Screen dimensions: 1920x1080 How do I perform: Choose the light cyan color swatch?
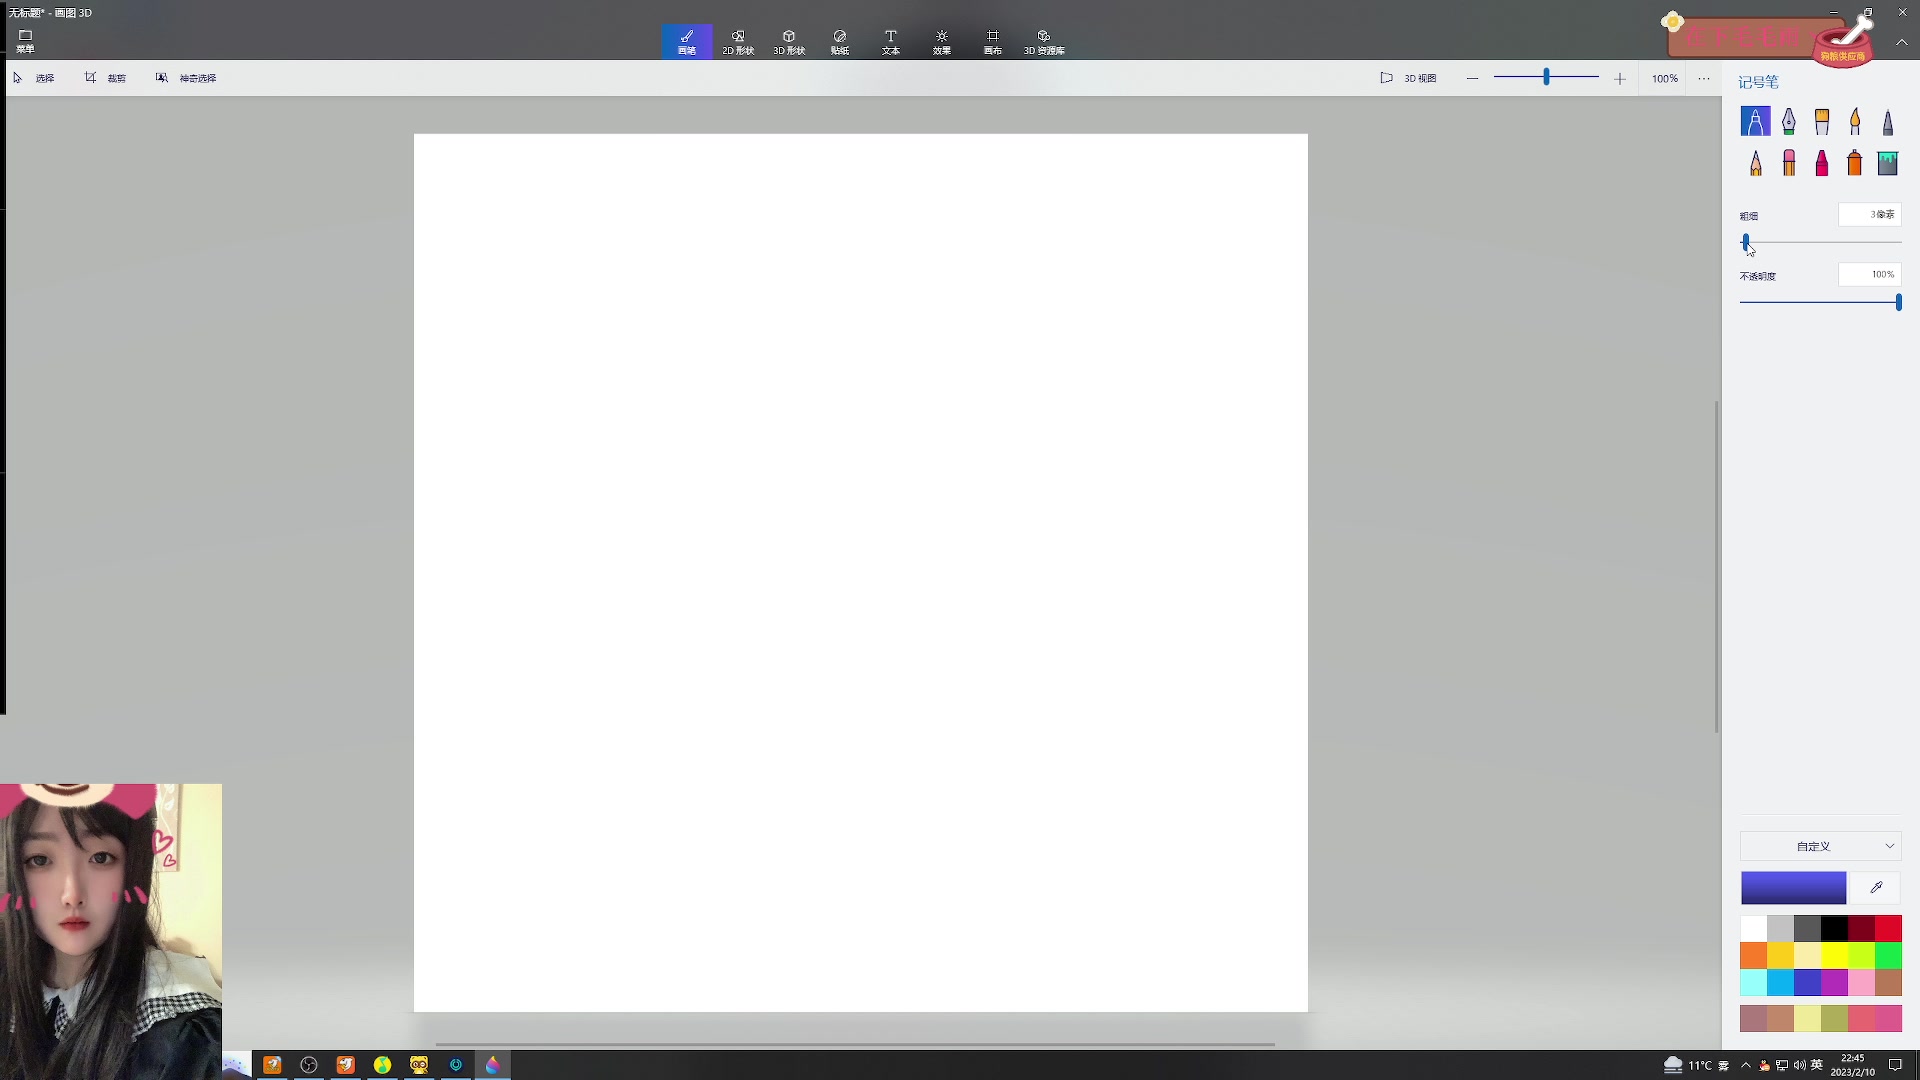point(1753,982)
